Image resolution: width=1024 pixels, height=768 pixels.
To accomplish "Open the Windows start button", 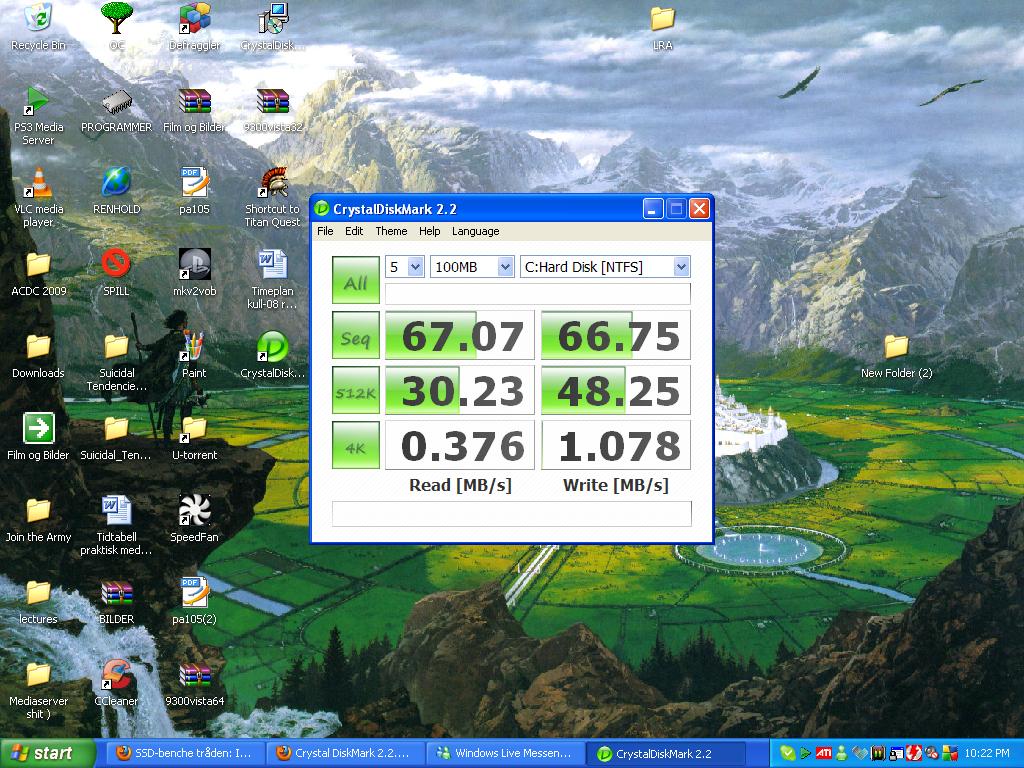I will [47, 753].
